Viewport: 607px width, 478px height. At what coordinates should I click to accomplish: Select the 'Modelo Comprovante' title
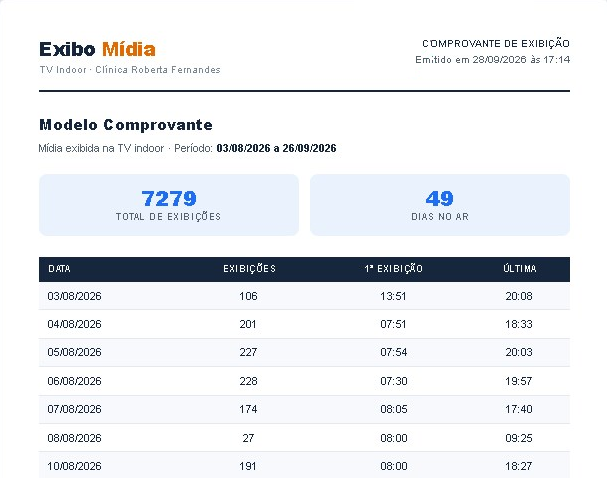click(x=126, y=125)
